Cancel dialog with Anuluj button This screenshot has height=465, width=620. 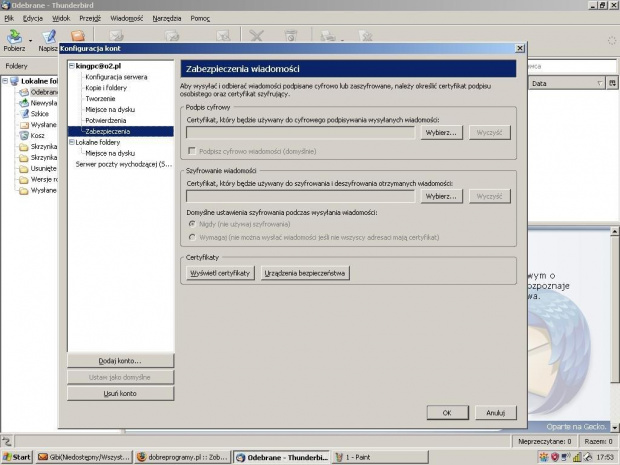(x=495, y=413)
